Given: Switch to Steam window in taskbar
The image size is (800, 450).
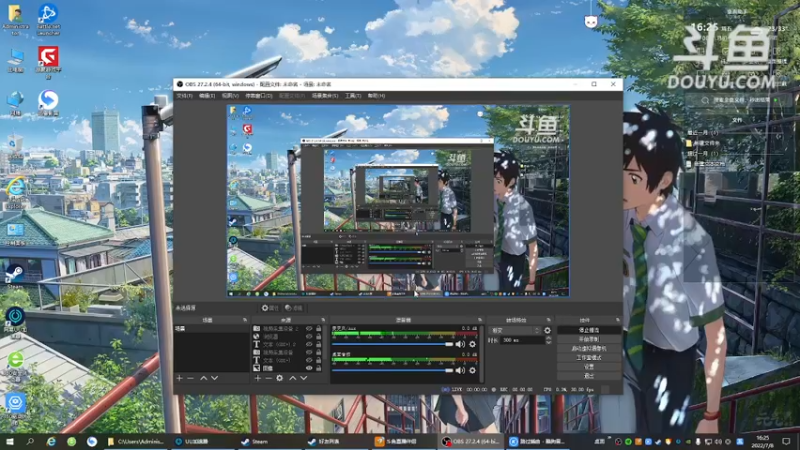Looking at the screenshot, I should [x=269, y=441].
